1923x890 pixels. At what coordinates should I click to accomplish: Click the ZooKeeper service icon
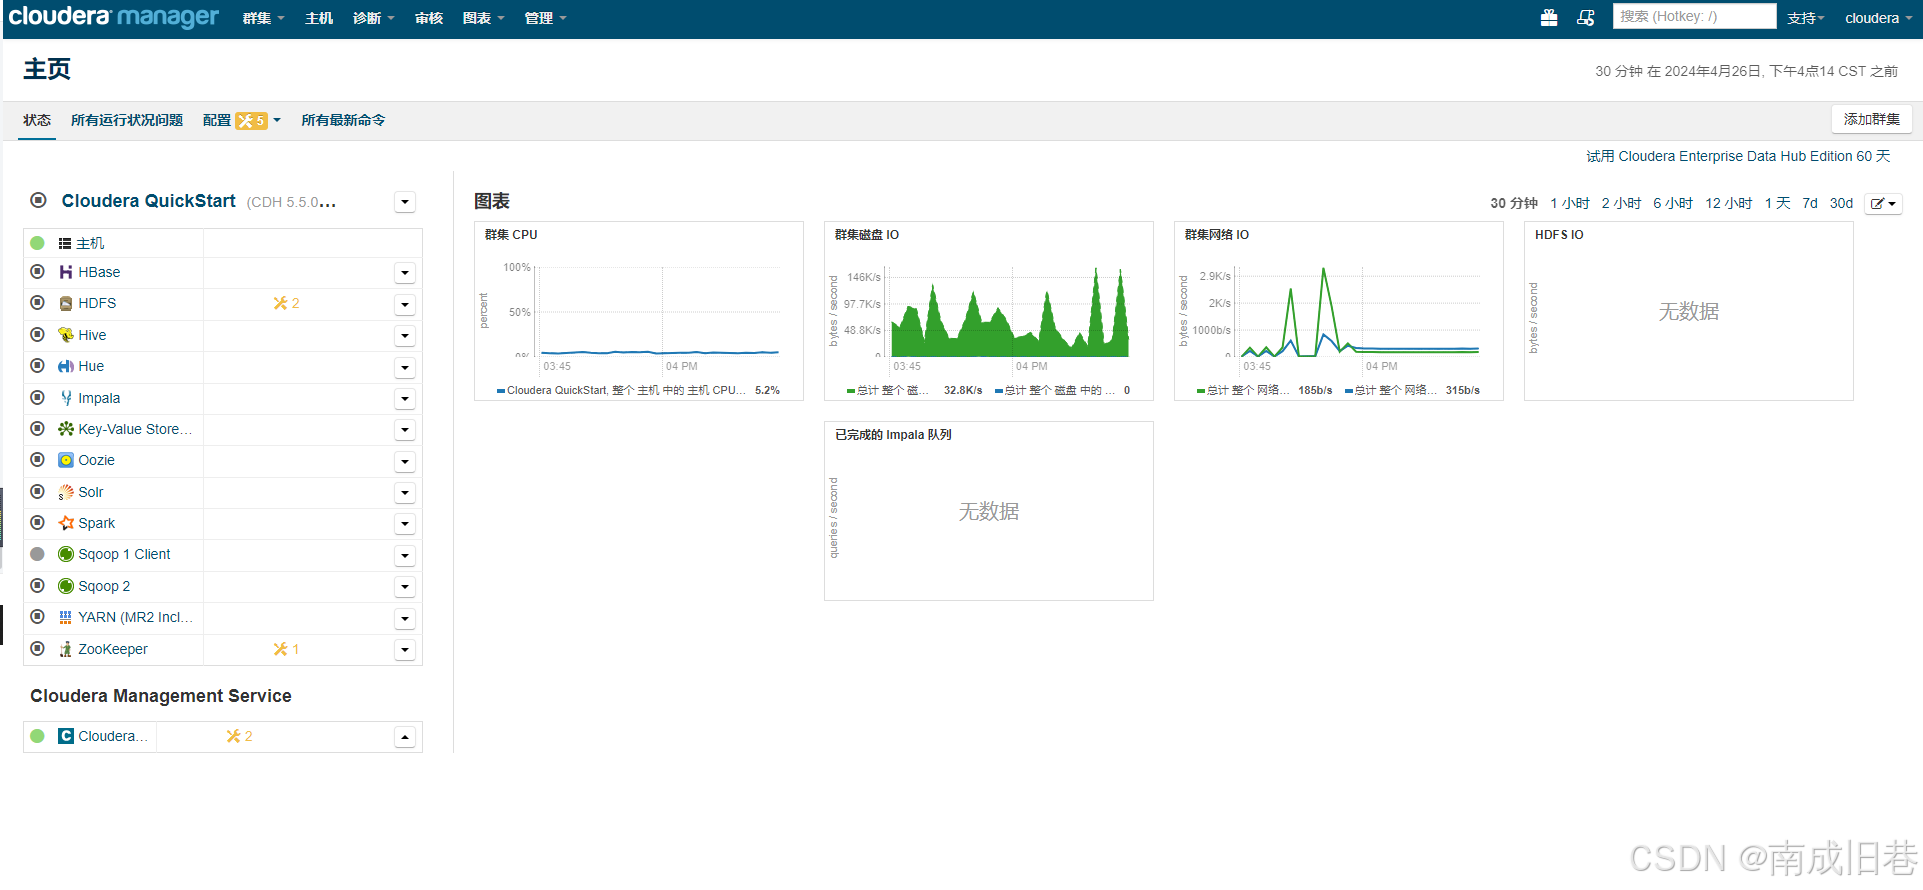(x=66, y=649)
